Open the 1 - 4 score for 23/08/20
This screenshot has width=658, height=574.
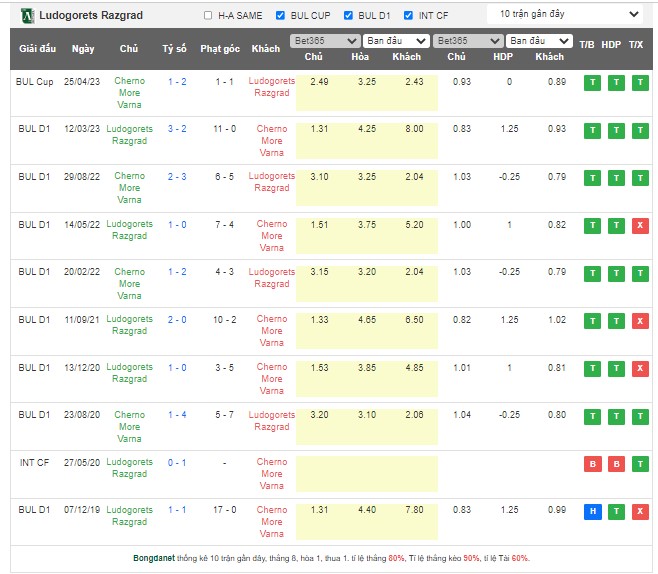(x=177, y=415)
